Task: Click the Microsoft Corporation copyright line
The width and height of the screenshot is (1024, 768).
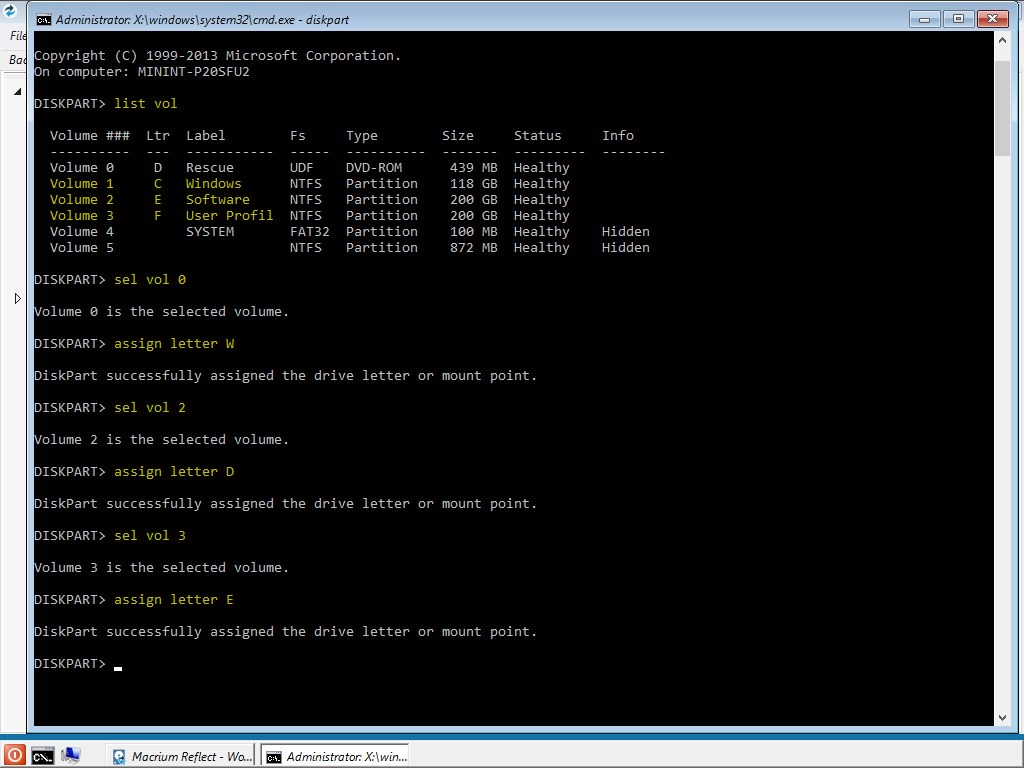Action: (217, 56)
